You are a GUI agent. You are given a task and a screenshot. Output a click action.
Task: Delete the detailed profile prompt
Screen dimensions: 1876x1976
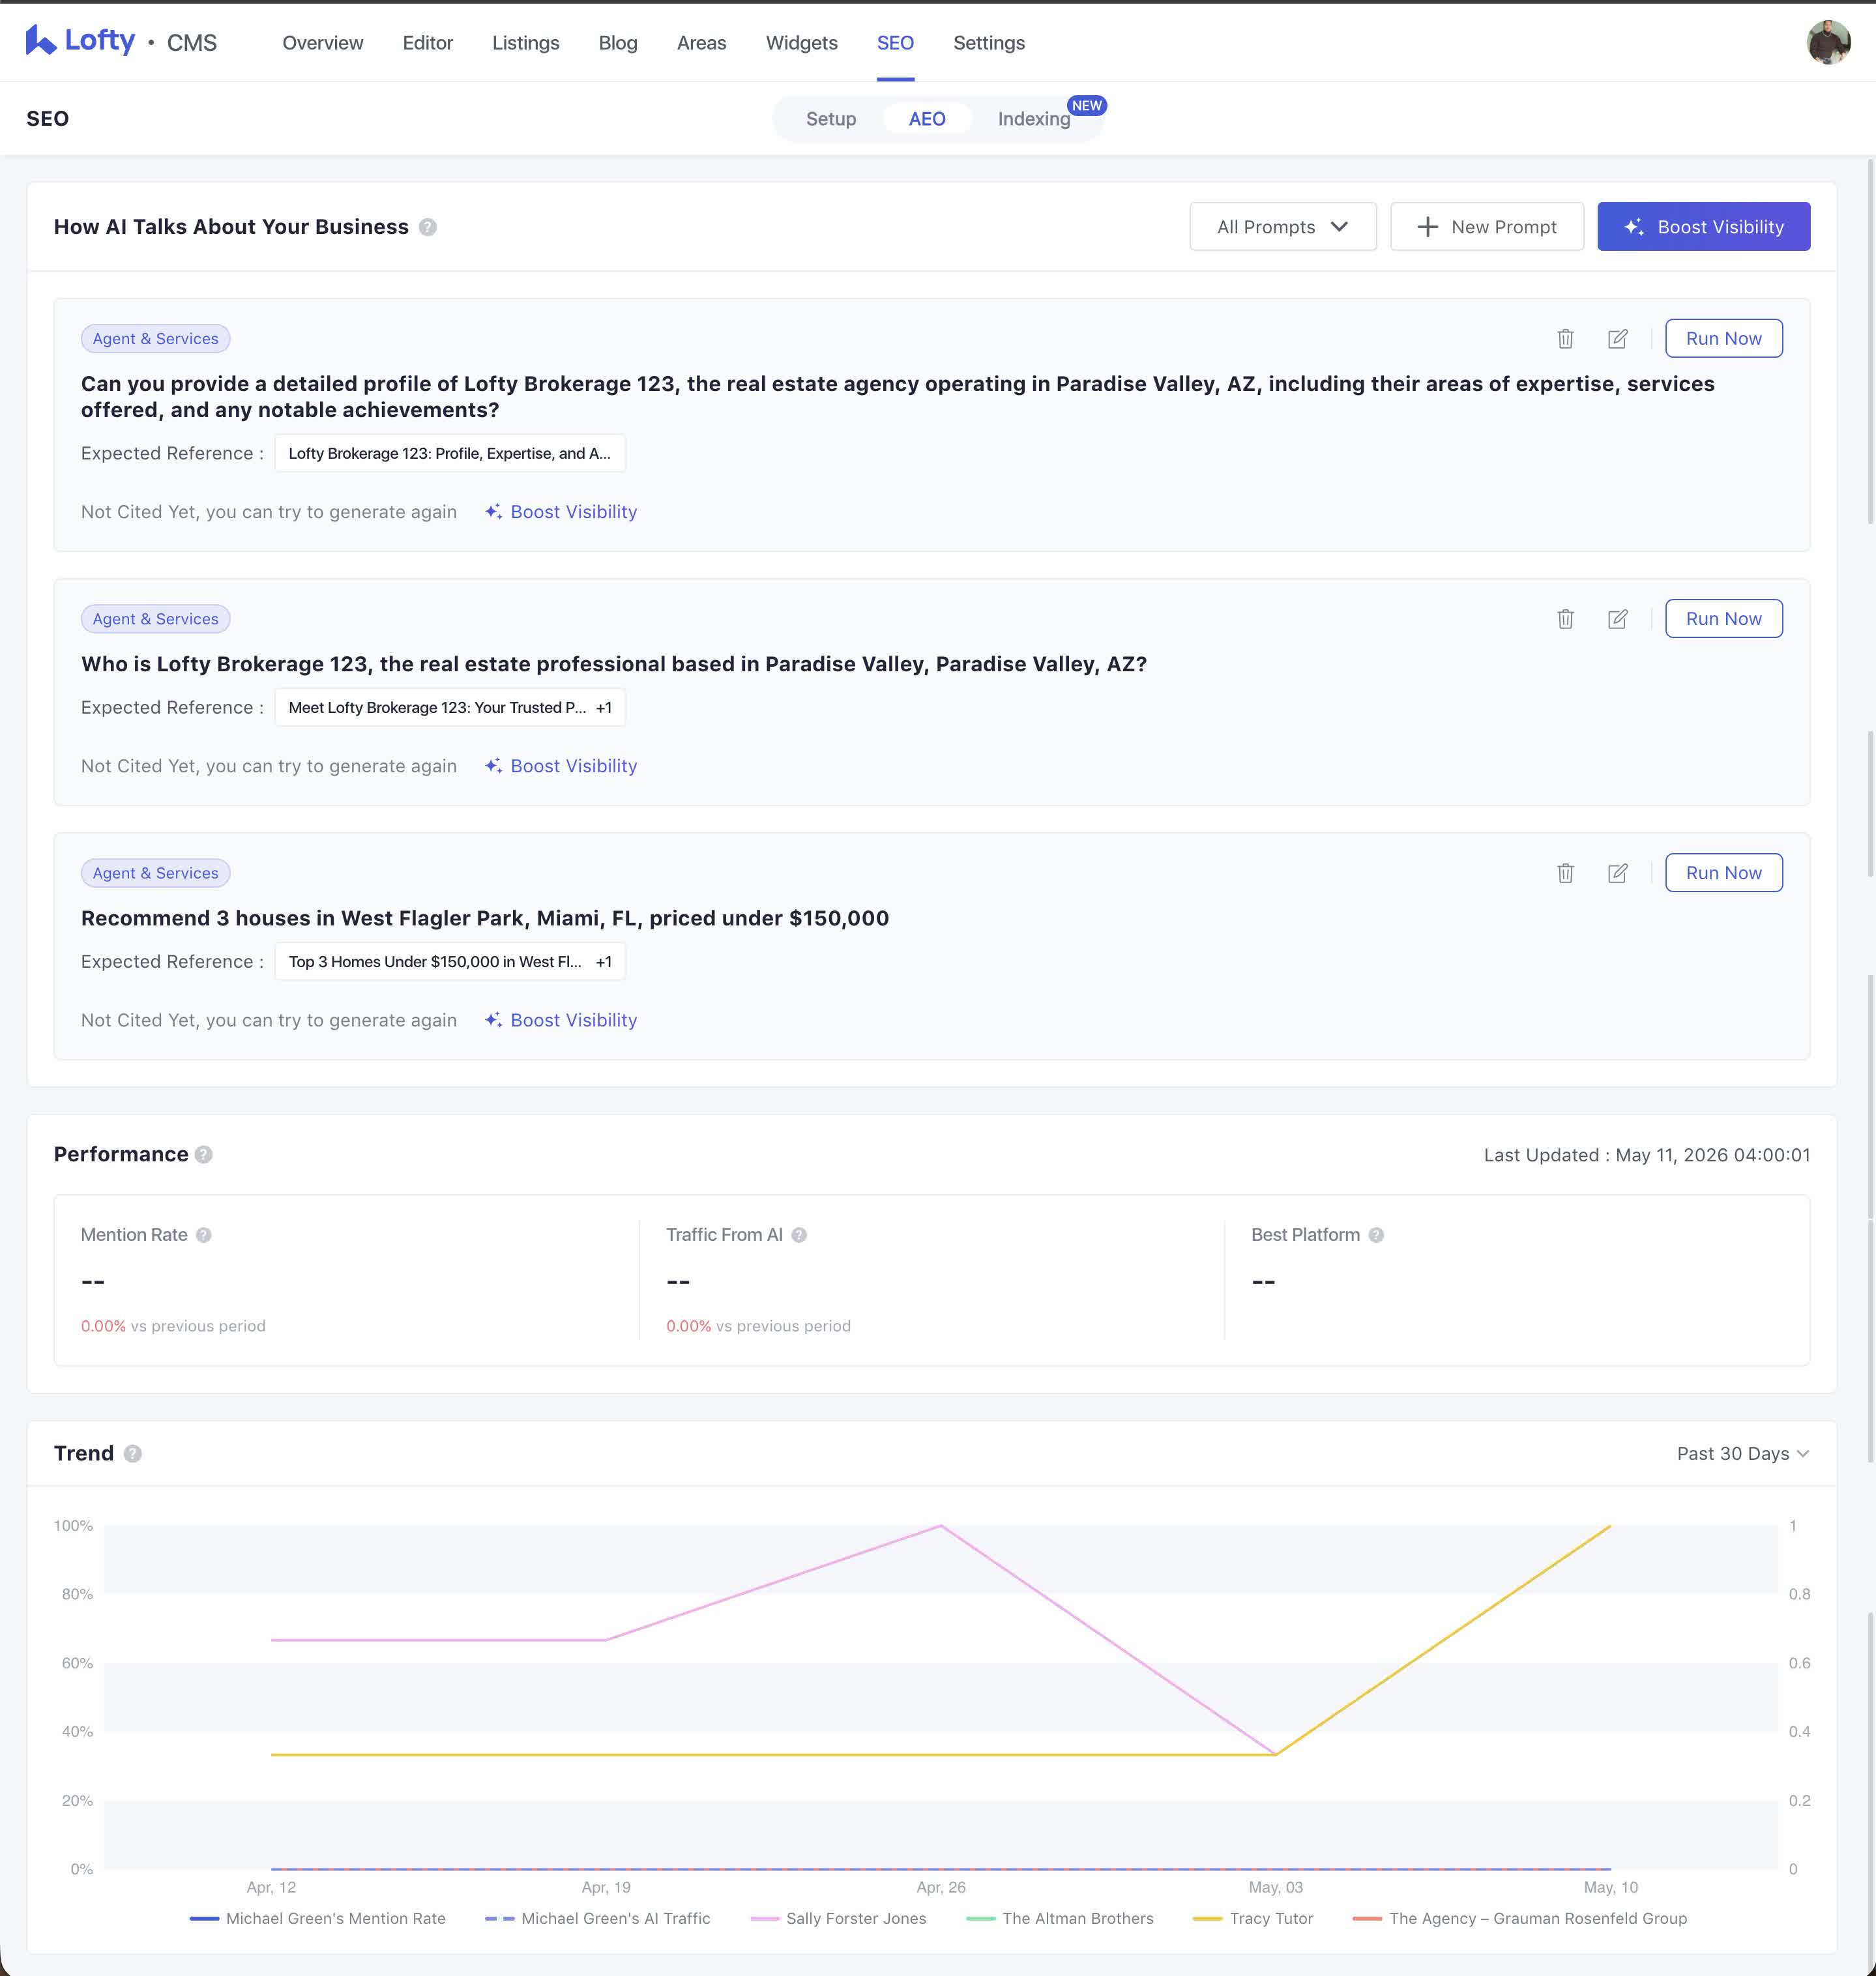point(1565,339)
